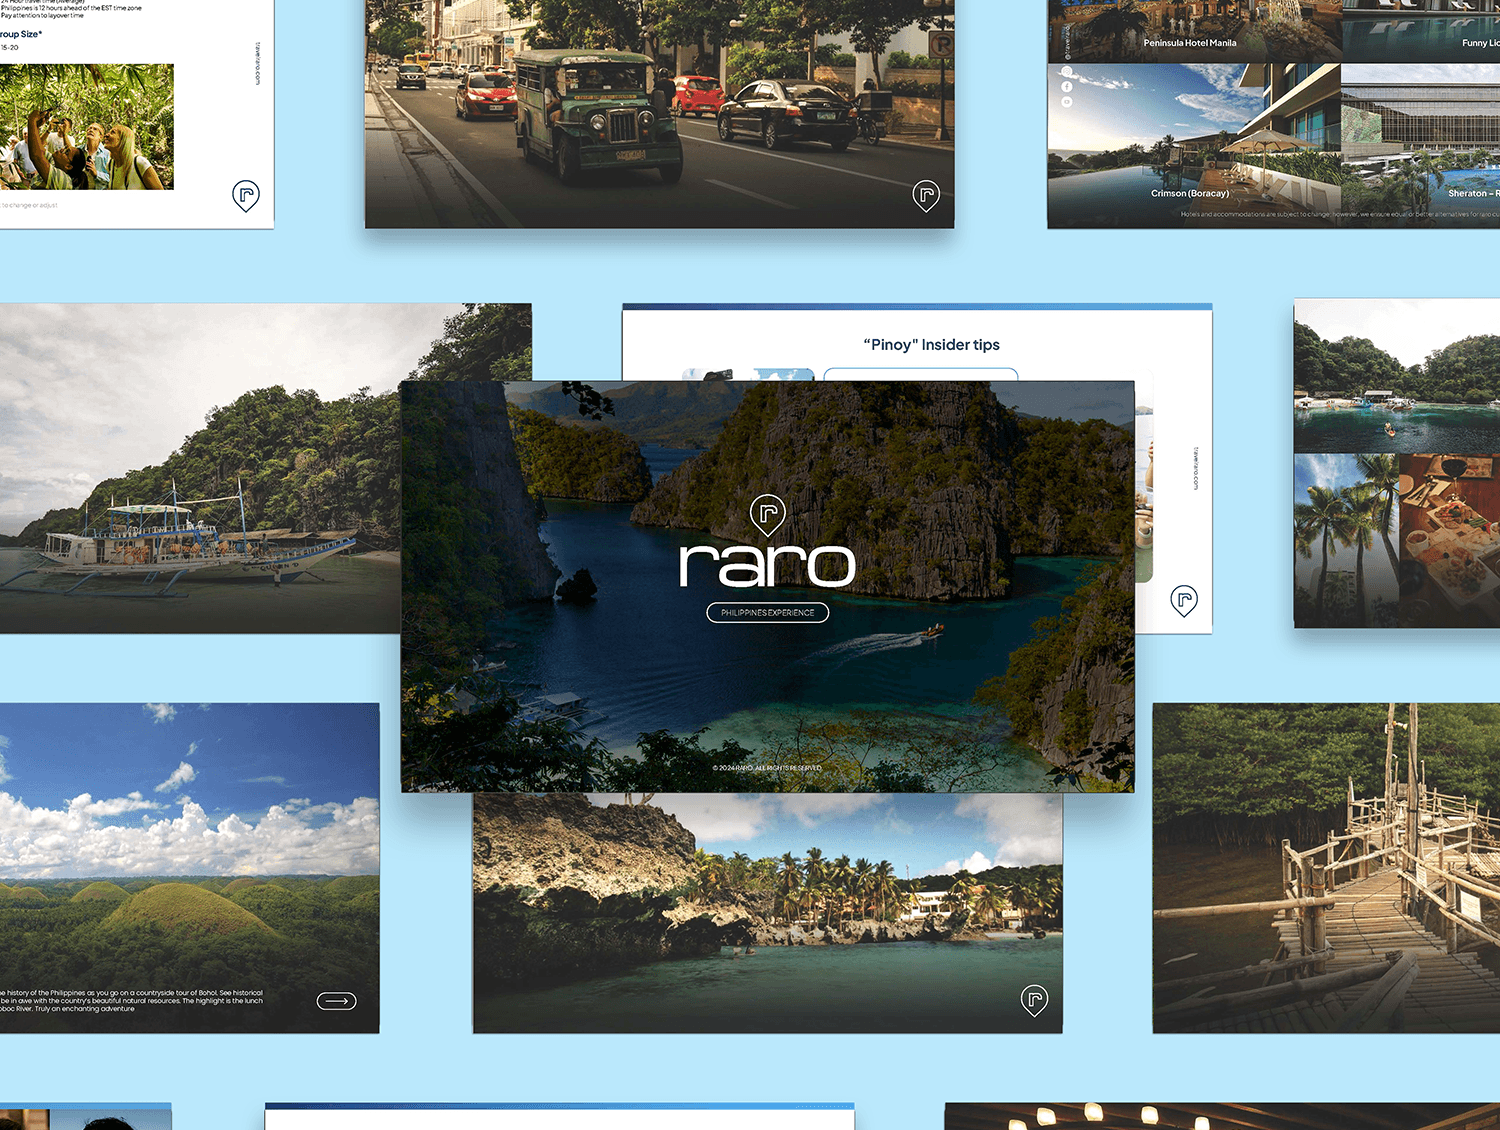This screenshot has height=1130, width=1500.
Task: Click the EST time zone note text
Action: (x=71, y=8)
